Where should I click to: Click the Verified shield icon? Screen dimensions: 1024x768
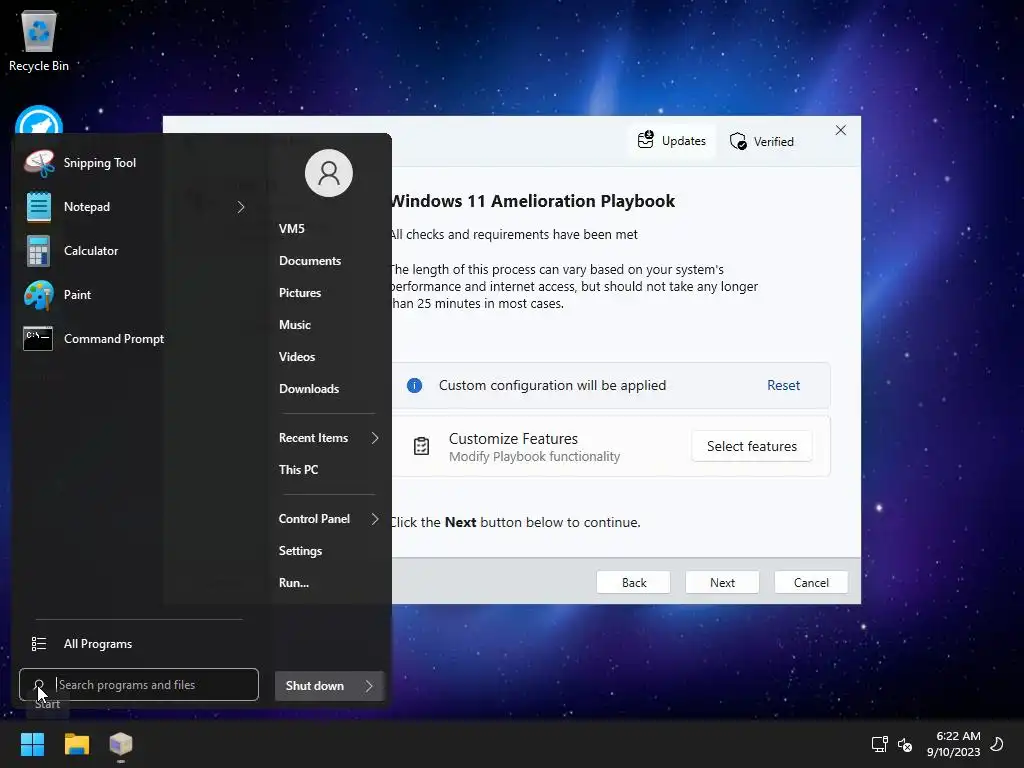(x=738, y=141)
